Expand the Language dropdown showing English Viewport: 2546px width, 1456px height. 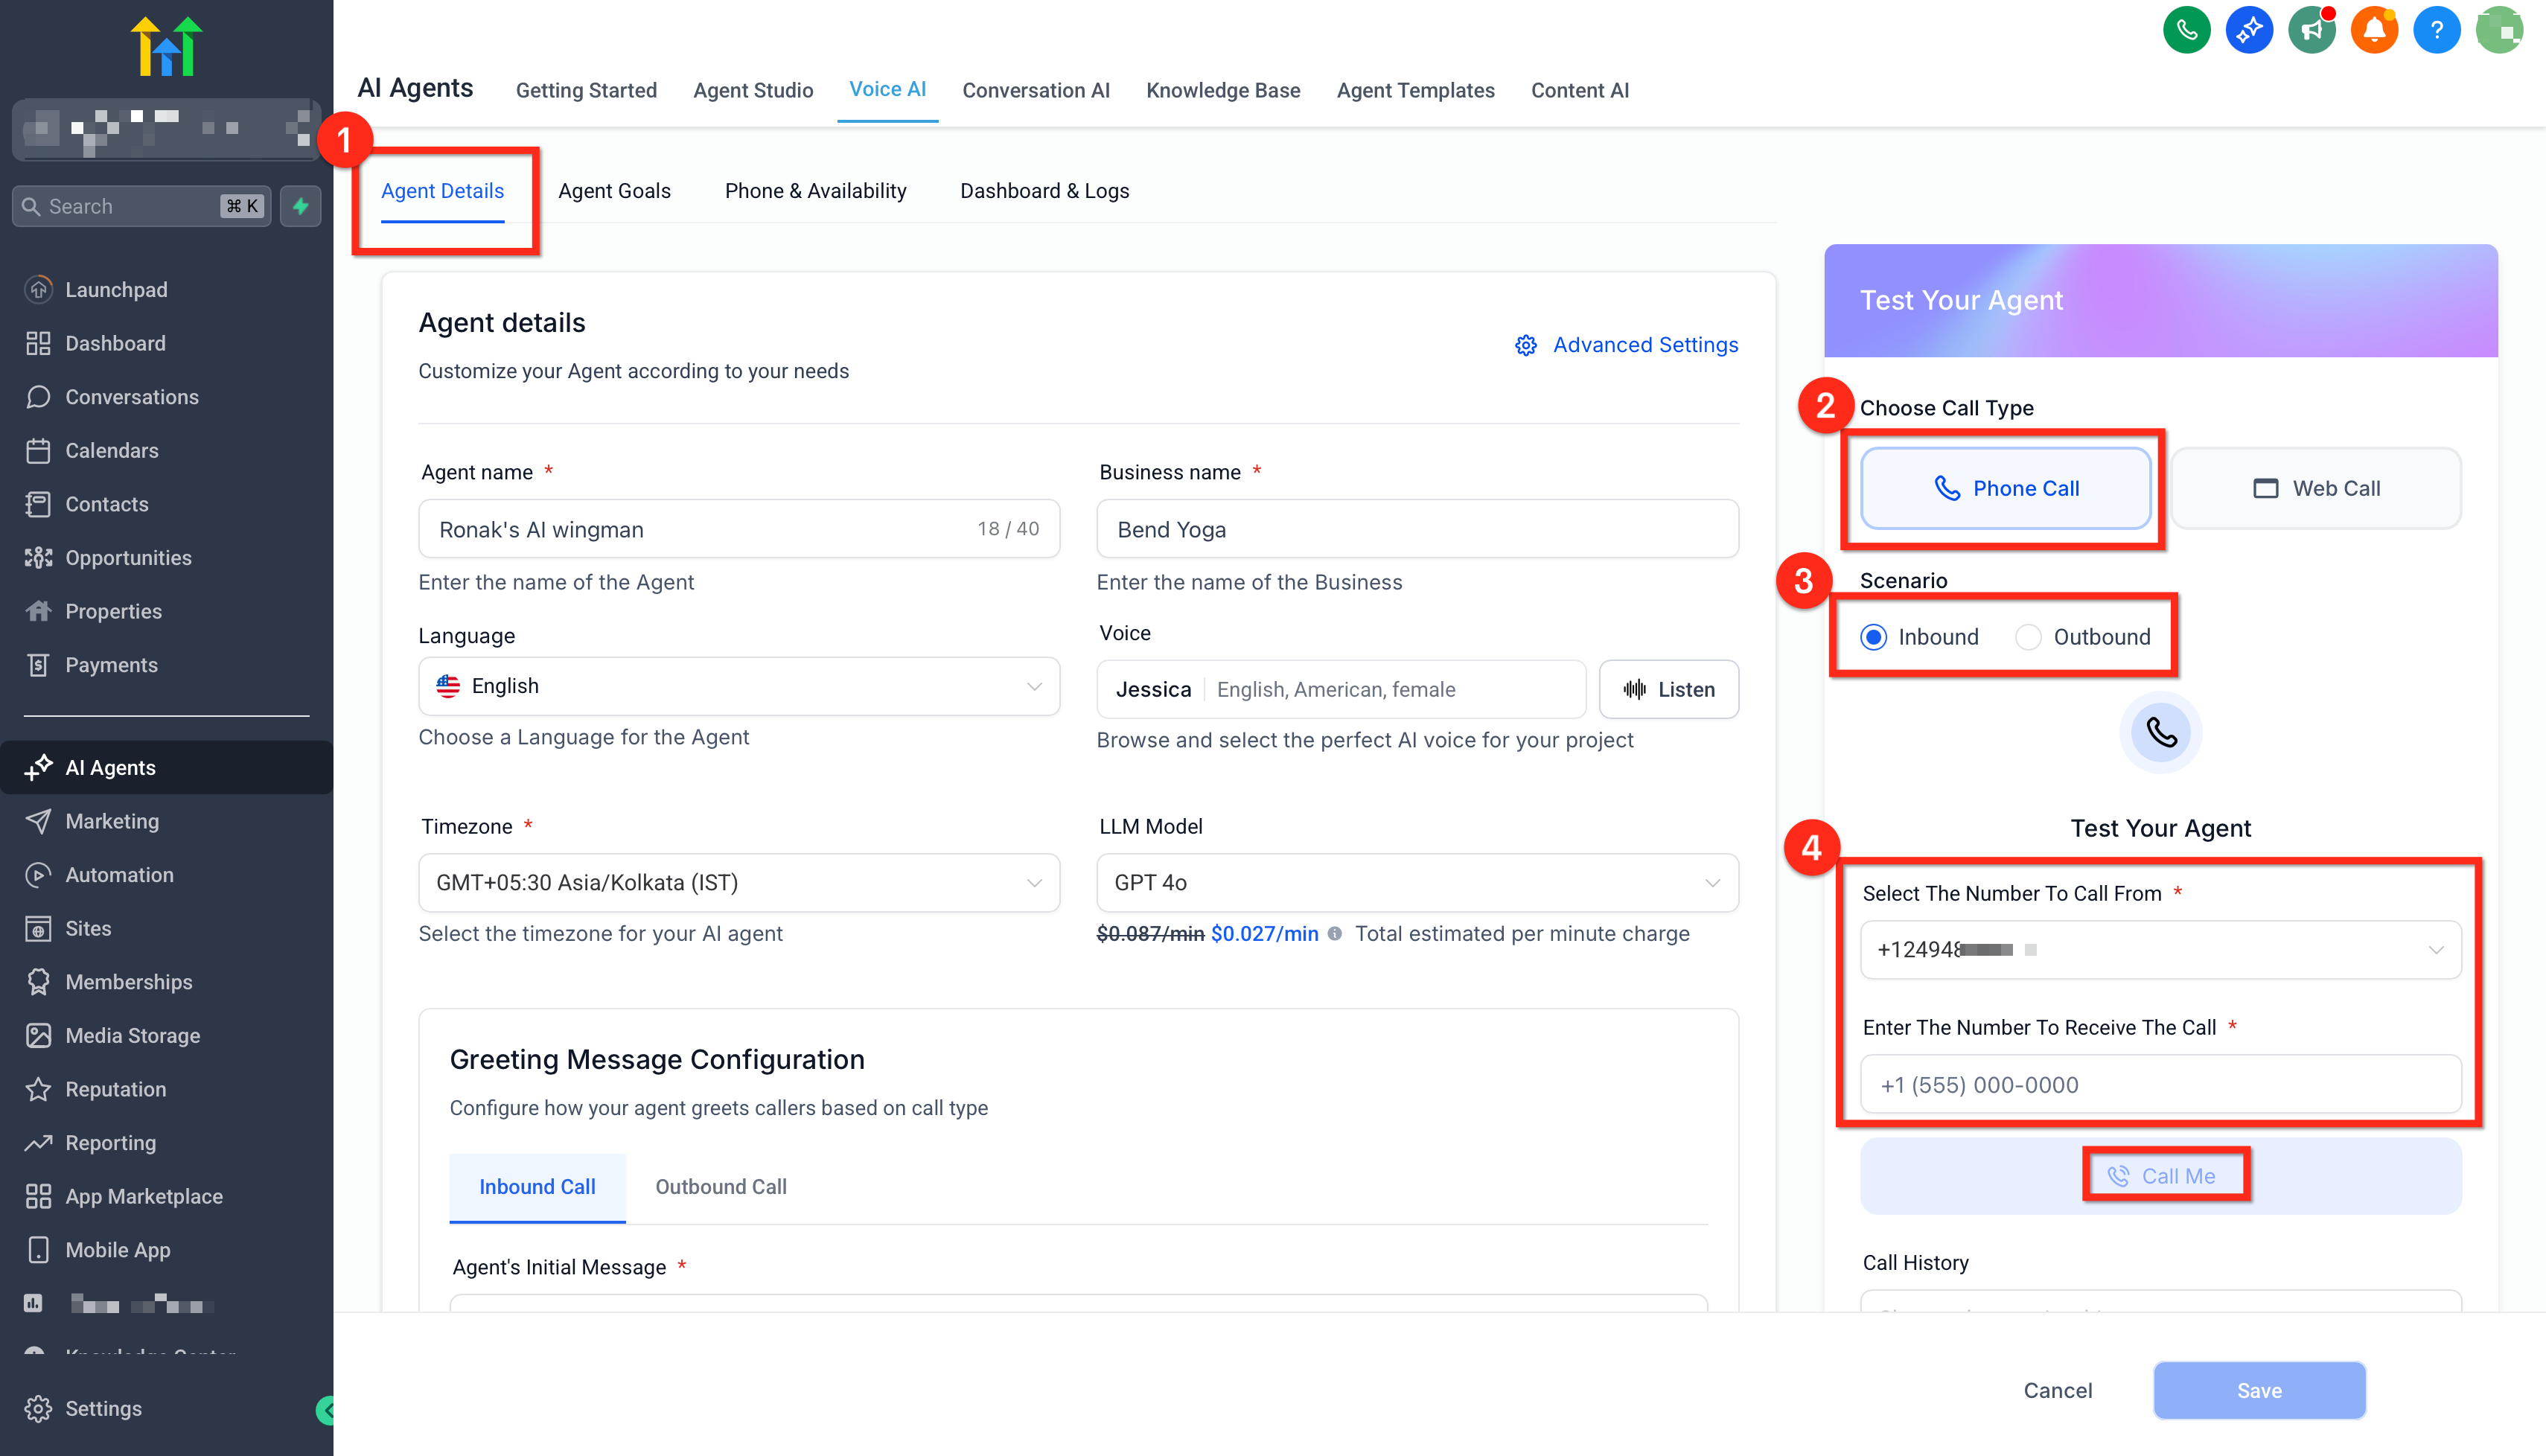tap(738, 686)
